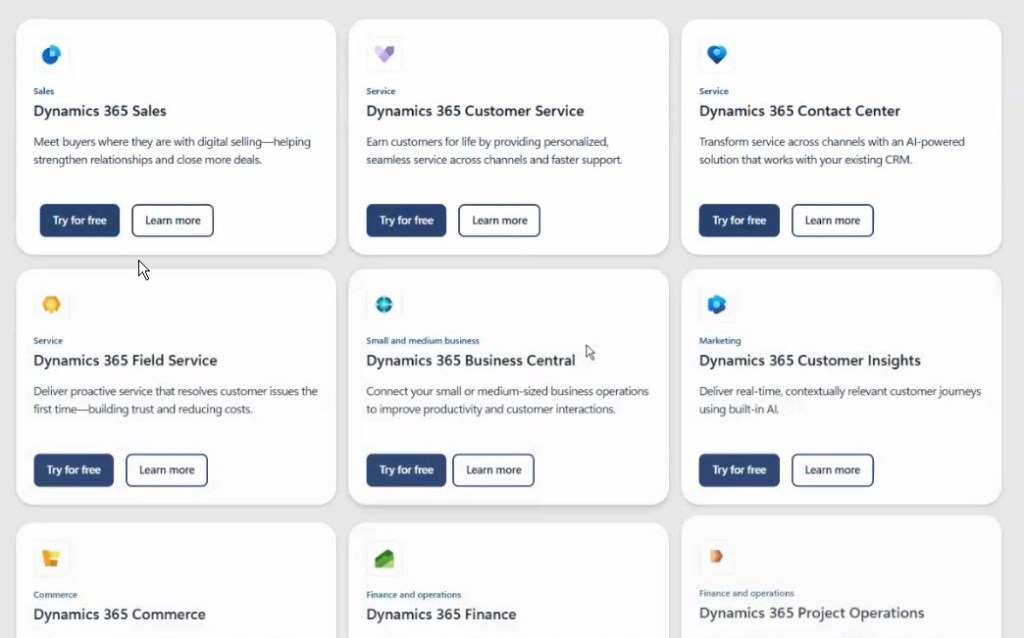This screenshot has width=1024, height=638.
Task: Learn more about Dynamics 365 Contact Center
Action: tap(832, 221)
